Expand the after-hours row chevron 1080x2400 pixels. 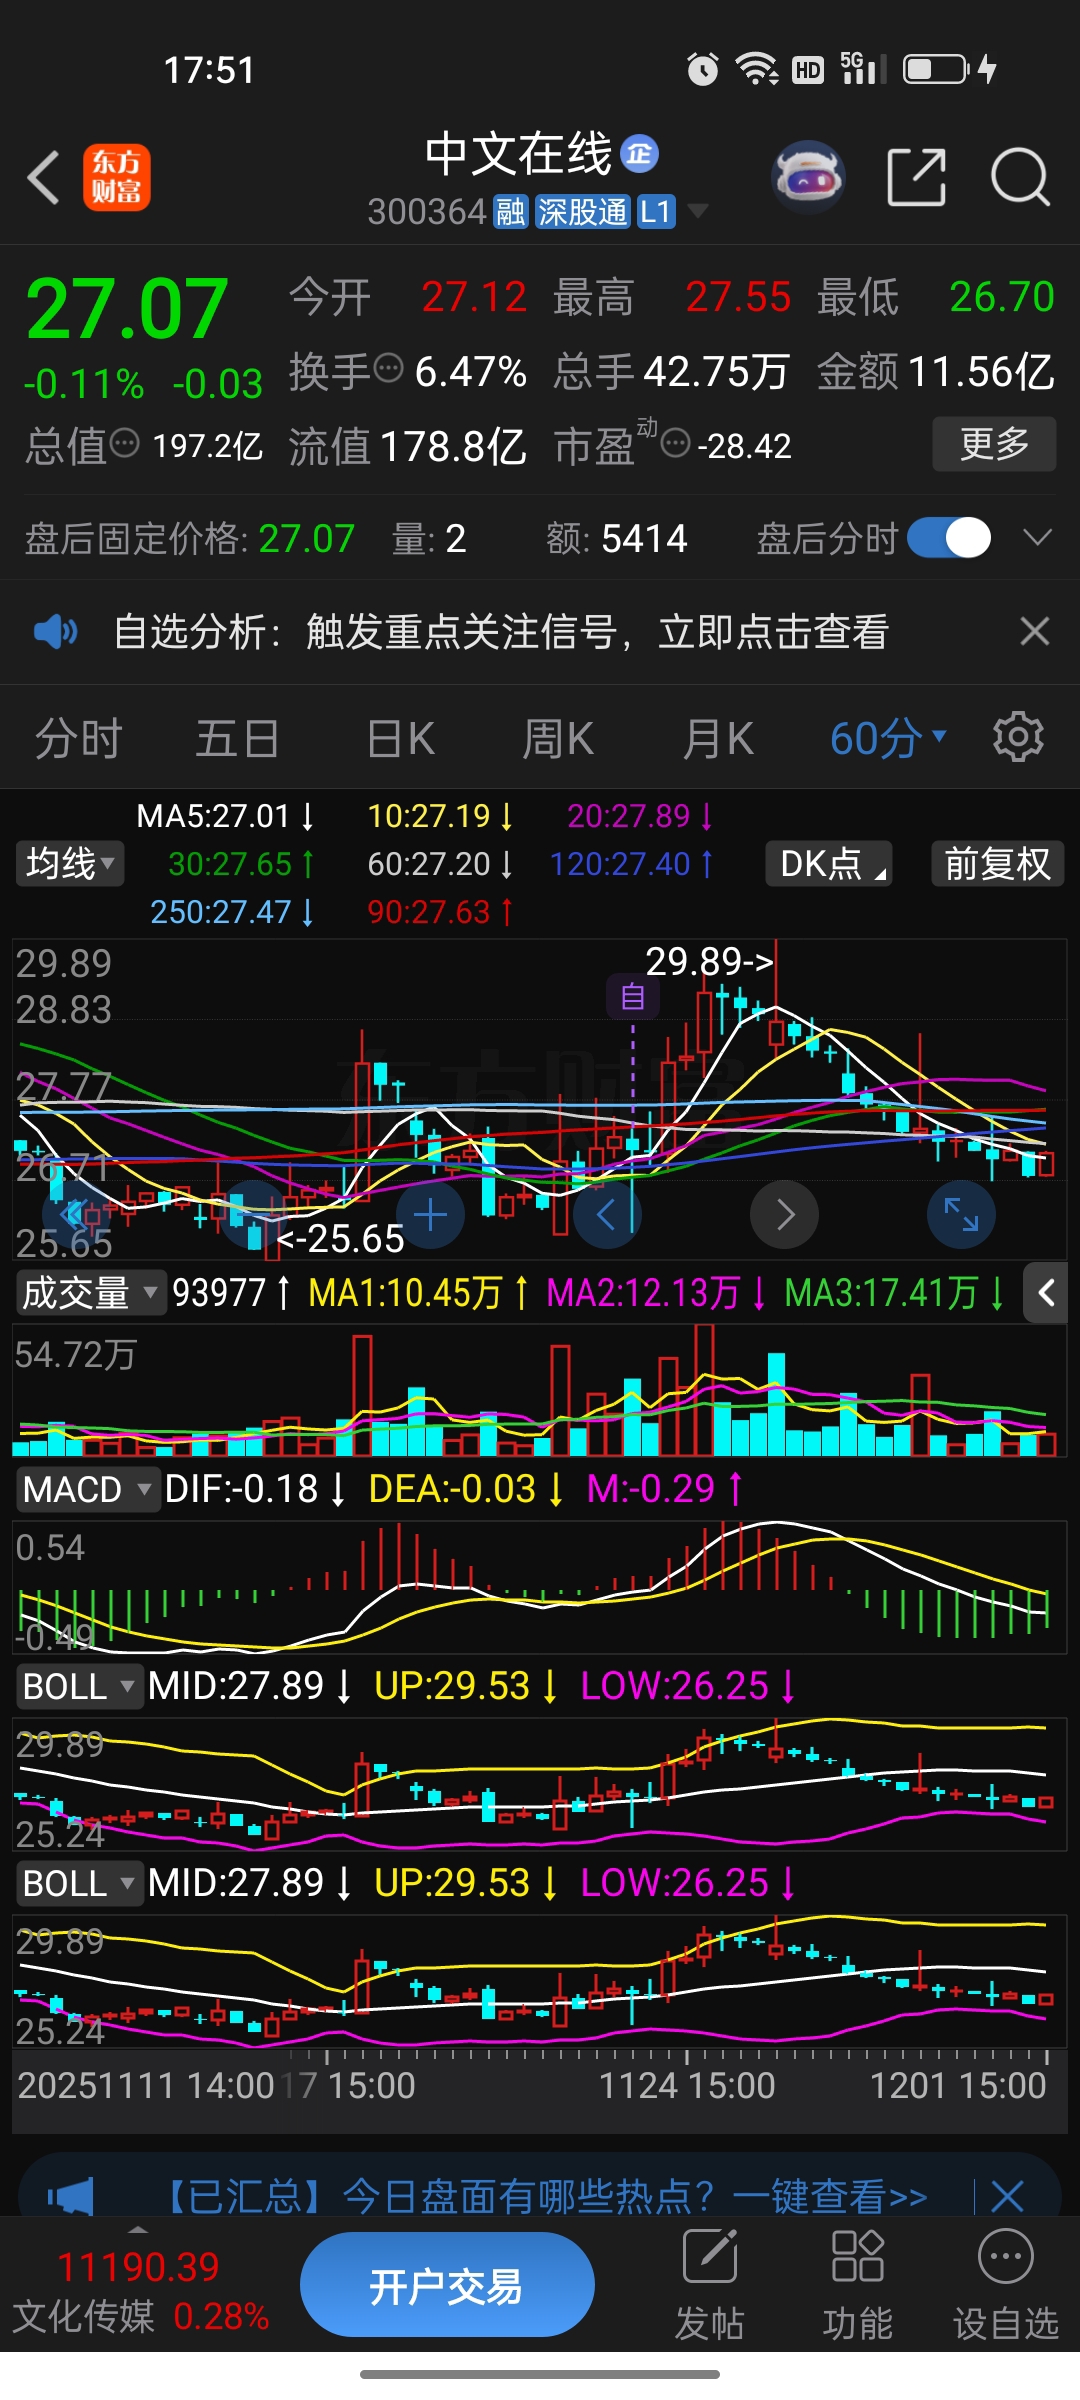(x=1038, y=538)
